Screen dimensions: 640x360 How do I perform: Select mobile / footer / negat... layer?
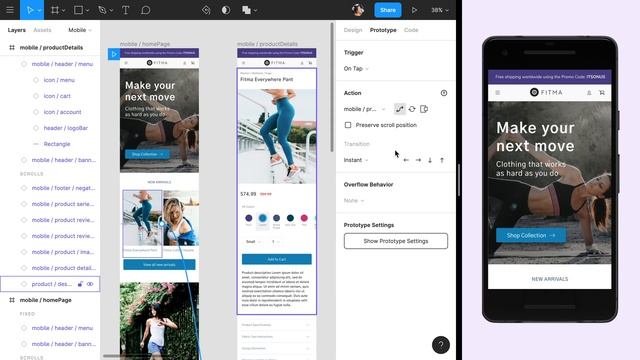pos(63,188)
